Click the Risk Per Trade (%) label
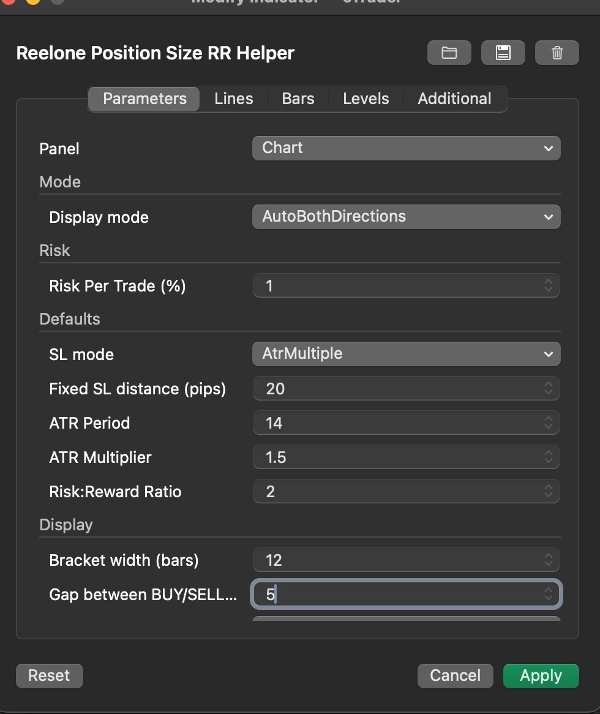Screen dimensions: 600x714 click(x=117, y=286)
